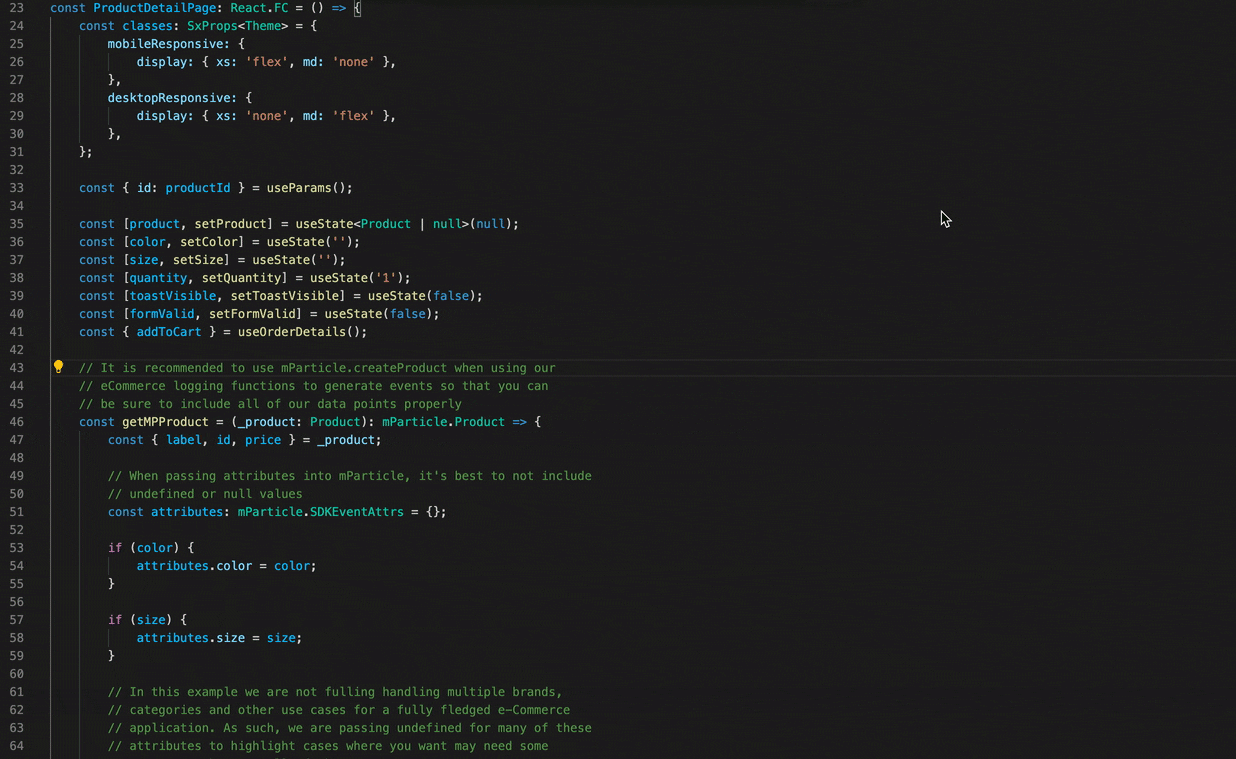Viewport: 1236px width, 759px height.
Task: Click the comment starting "categories and other use cases"
Action: [339, 710]
